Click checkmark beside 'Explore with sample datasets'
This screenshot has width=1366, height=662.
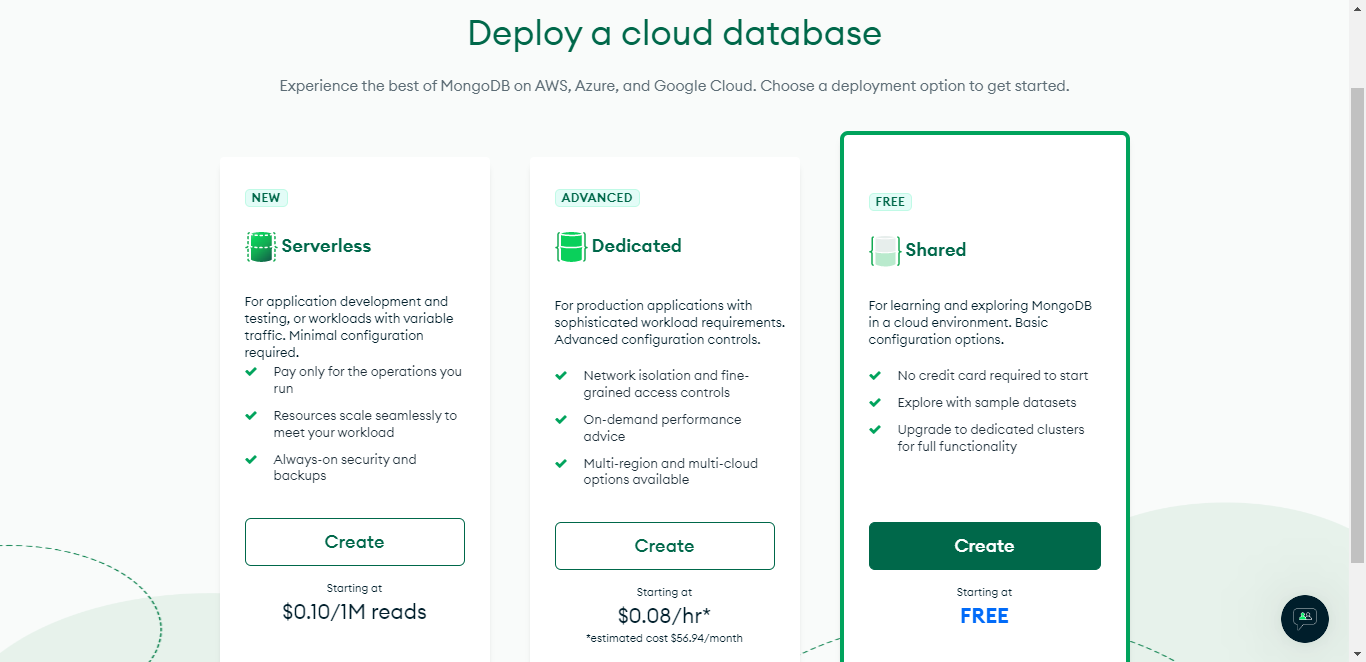(x=875, y=402)
